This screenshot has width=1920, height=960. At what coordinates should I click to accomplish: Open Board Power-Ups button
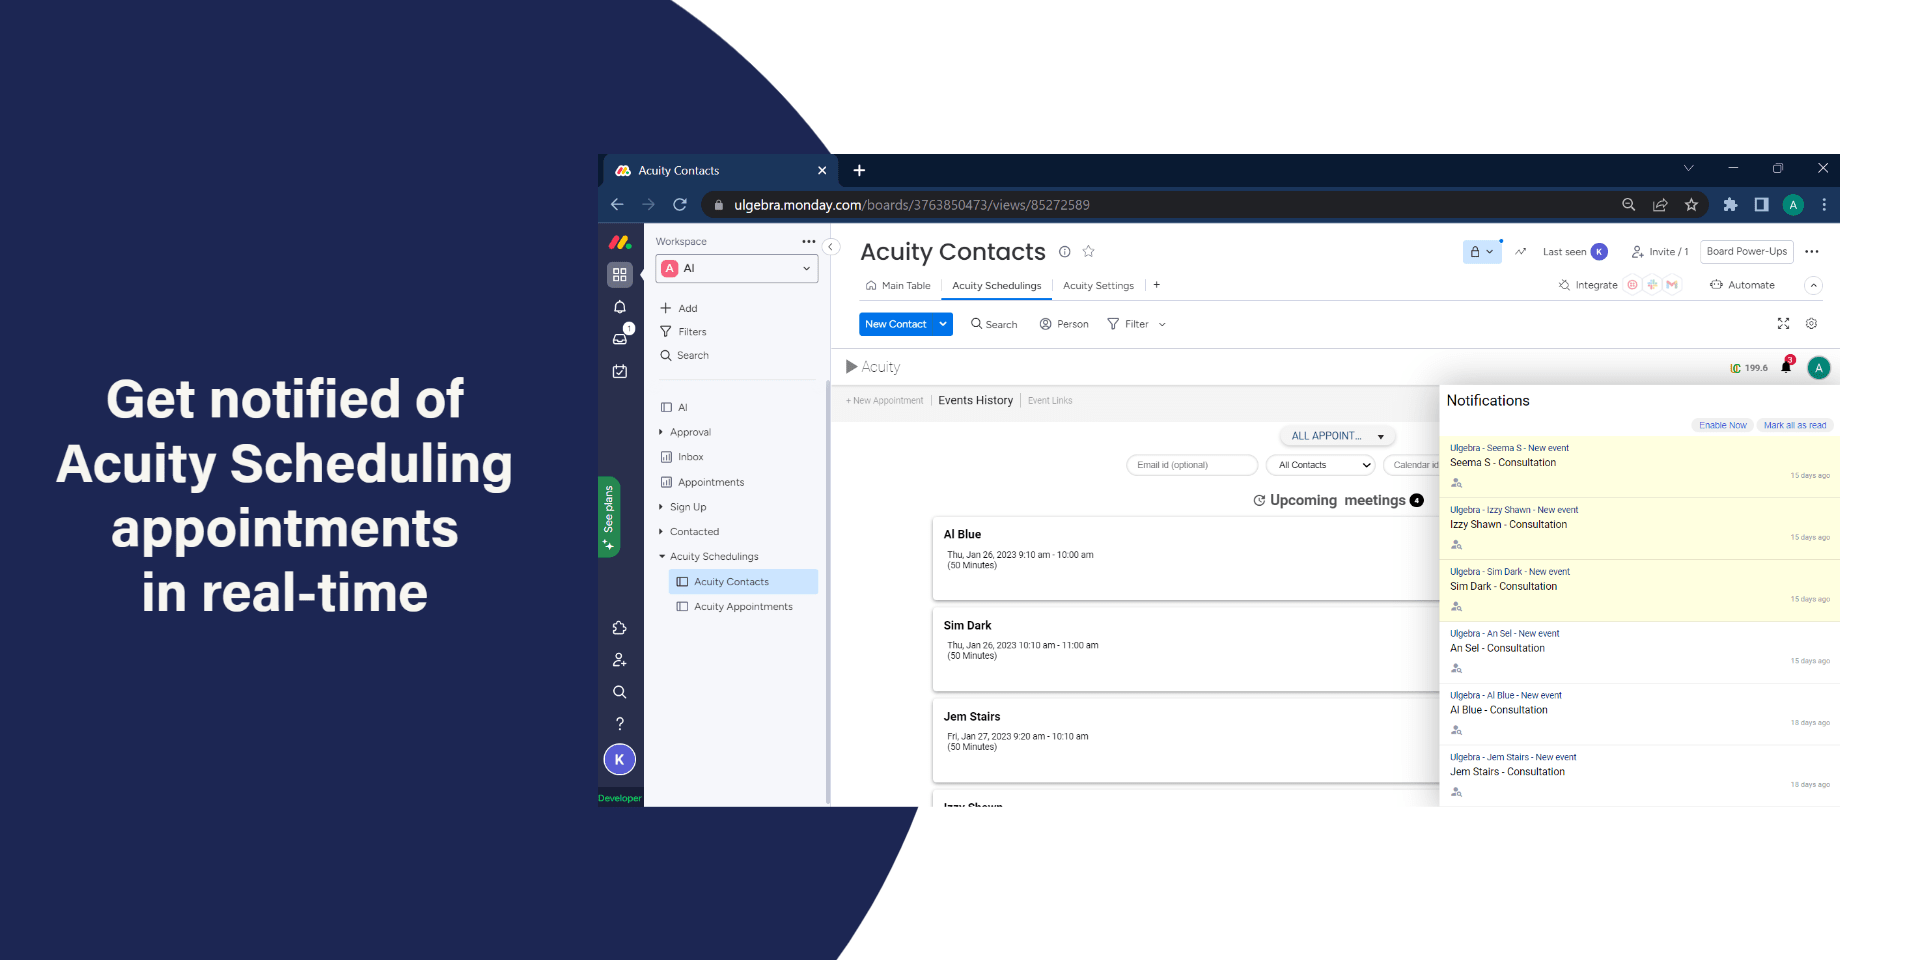(1747, 252)
